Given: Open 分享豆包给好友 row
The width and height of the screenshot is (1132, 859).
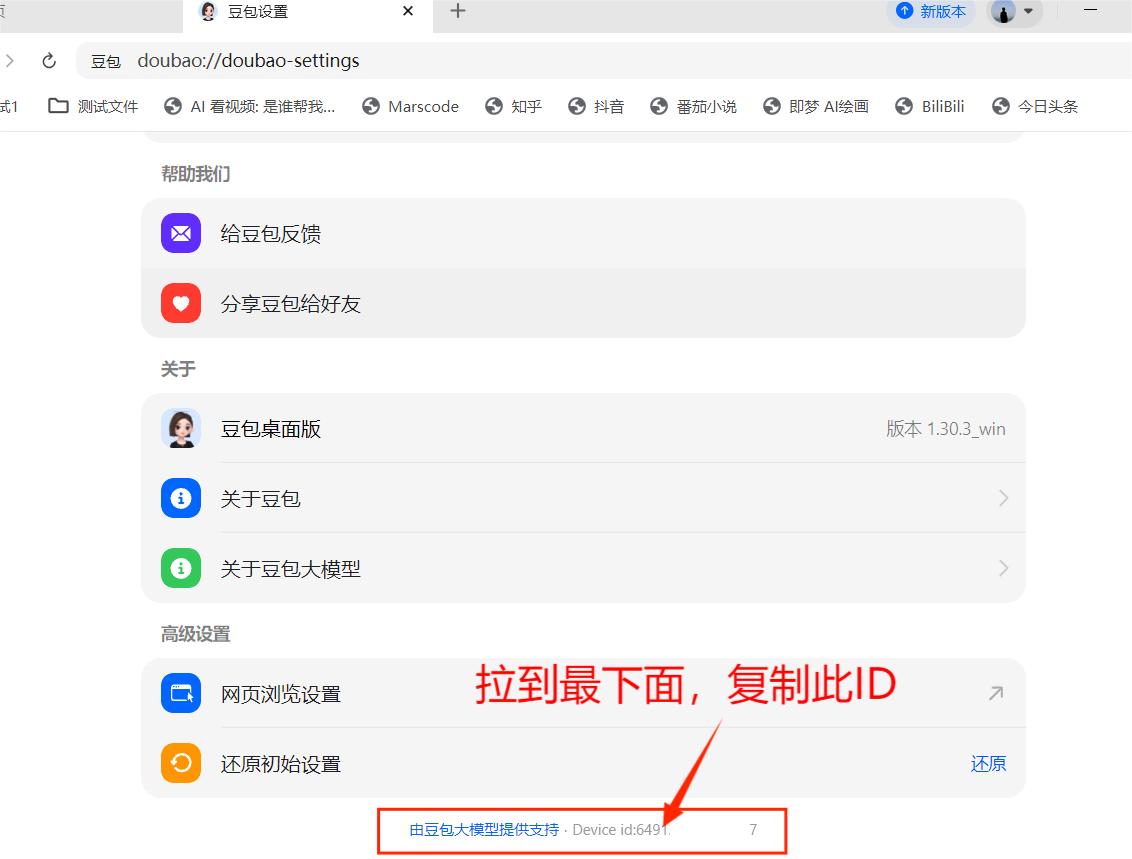Looking at the screenshot, I should [583, 303].
